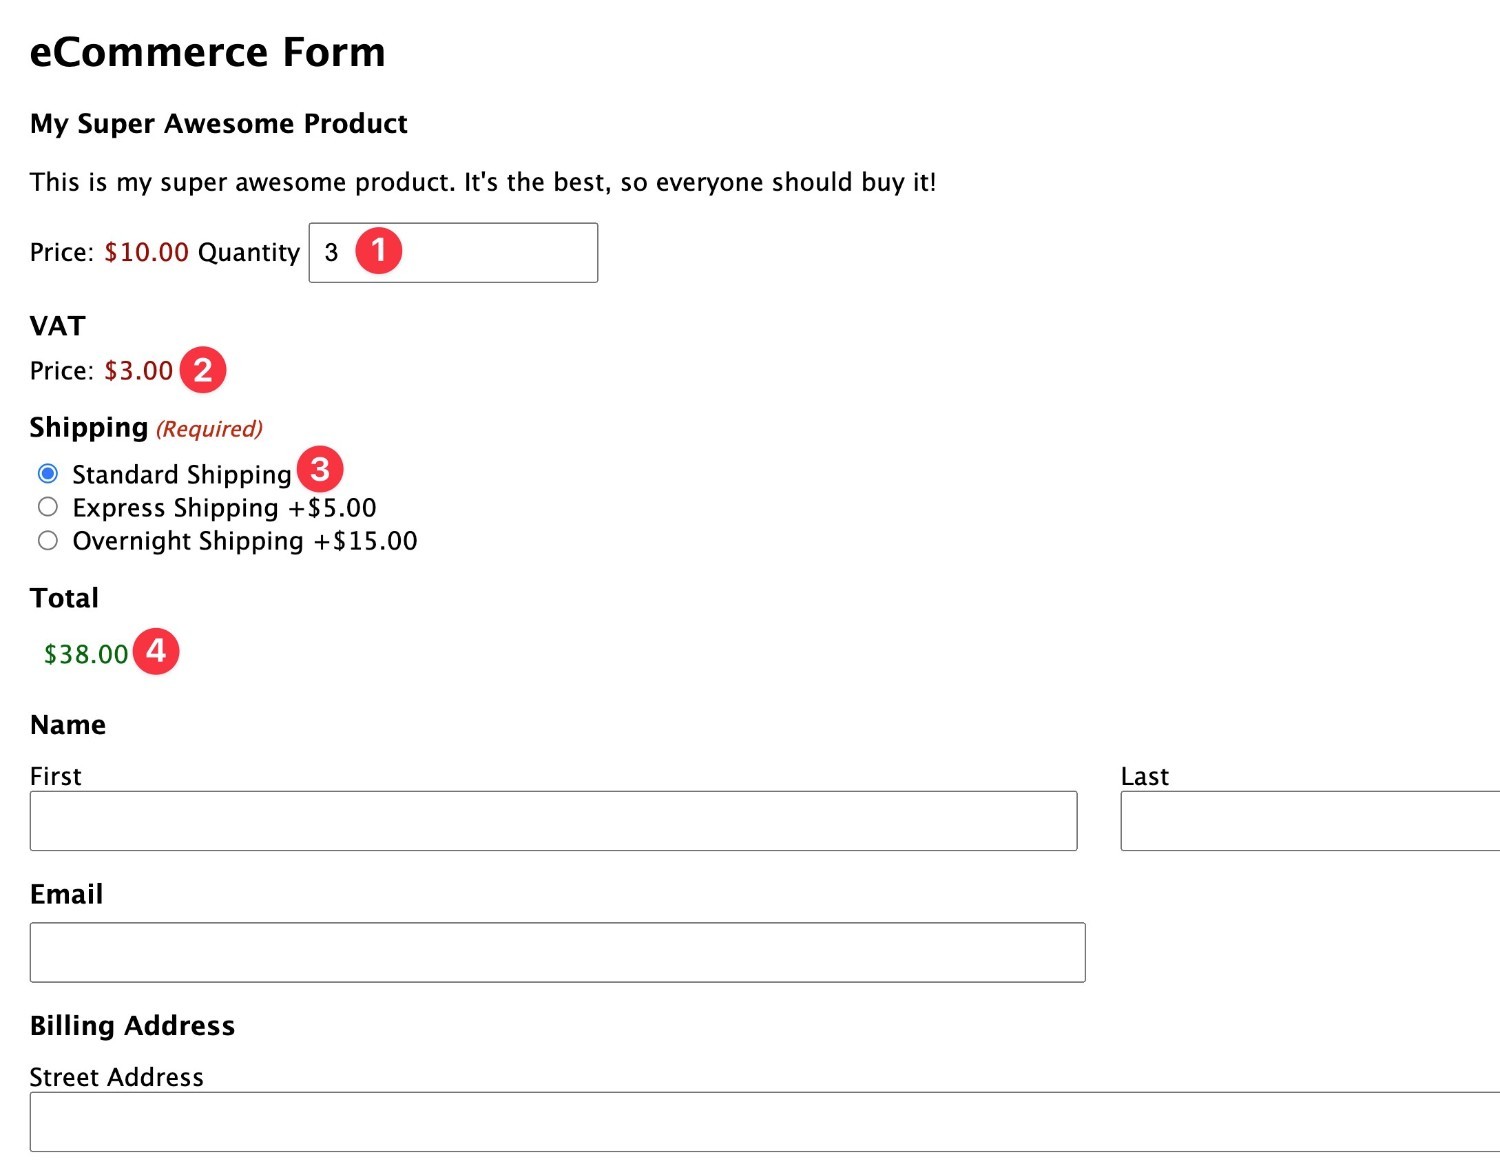Click the Last name input field
Viewport: 1500px width, 1168px height.
tap(1300, 820)
